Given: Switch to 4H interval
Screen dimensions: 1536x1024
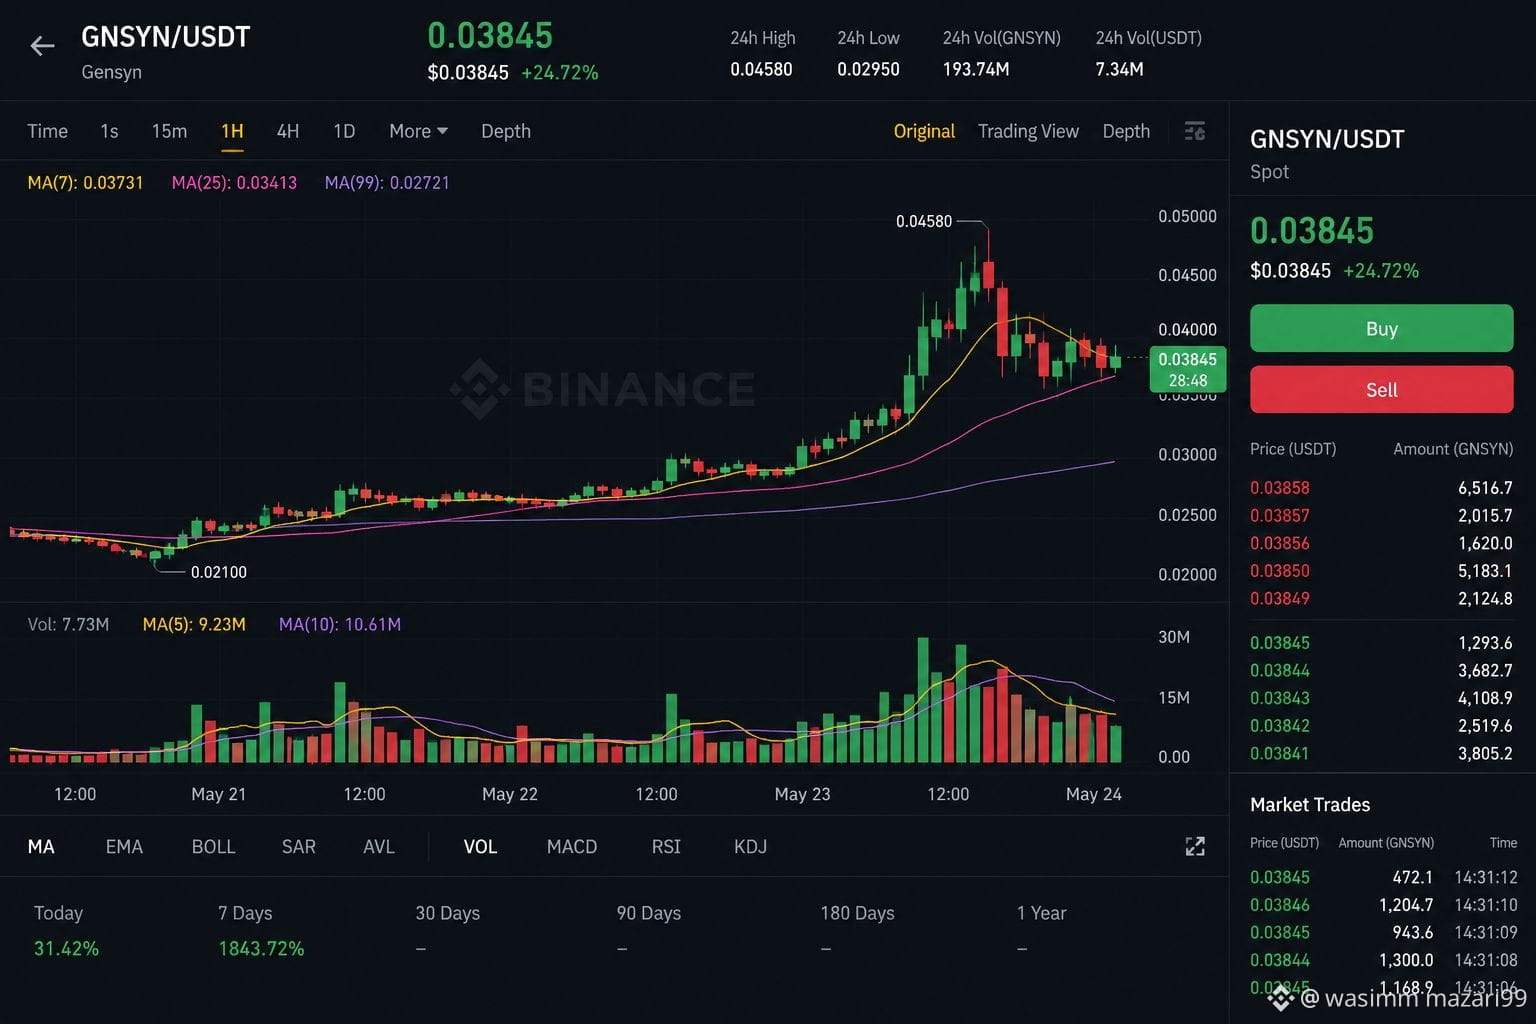Looking at the screenshot, I should click(x=288, y=131).
